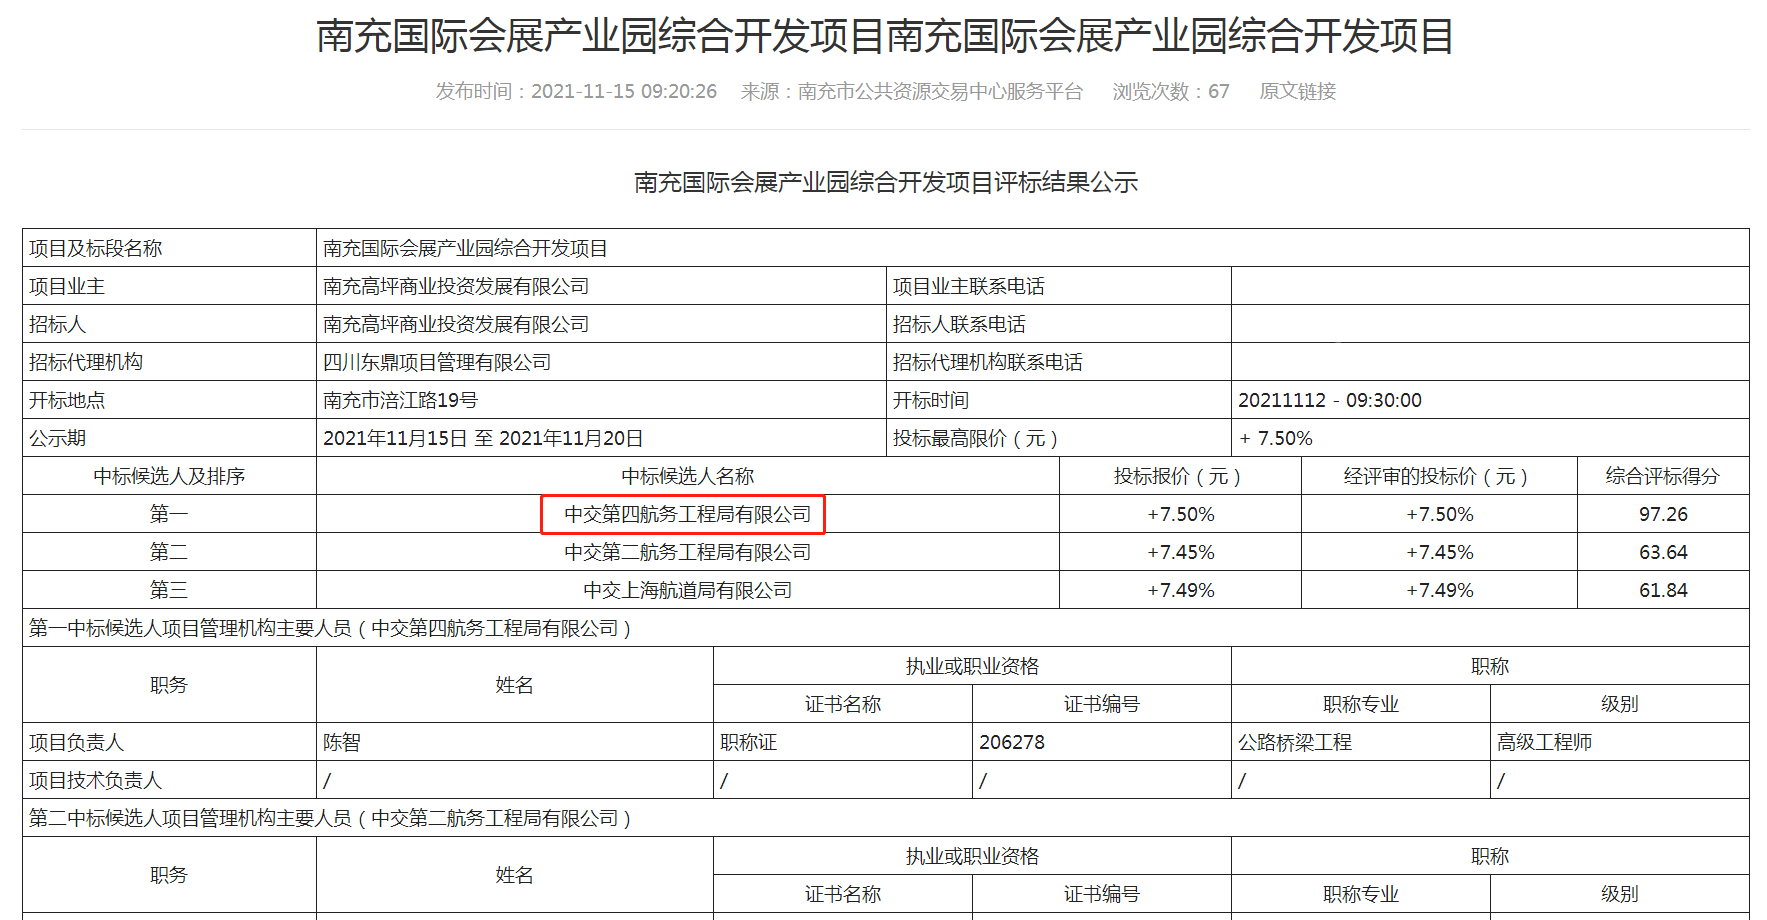1767x920 pixels.
Task: Select the publish time 2021-11-15 09:20:26
Action: 624,92
